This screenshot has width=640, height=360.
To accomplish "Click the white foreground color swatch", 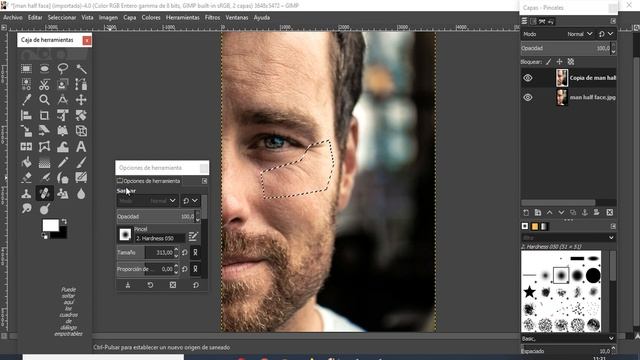I will point(51,225).
